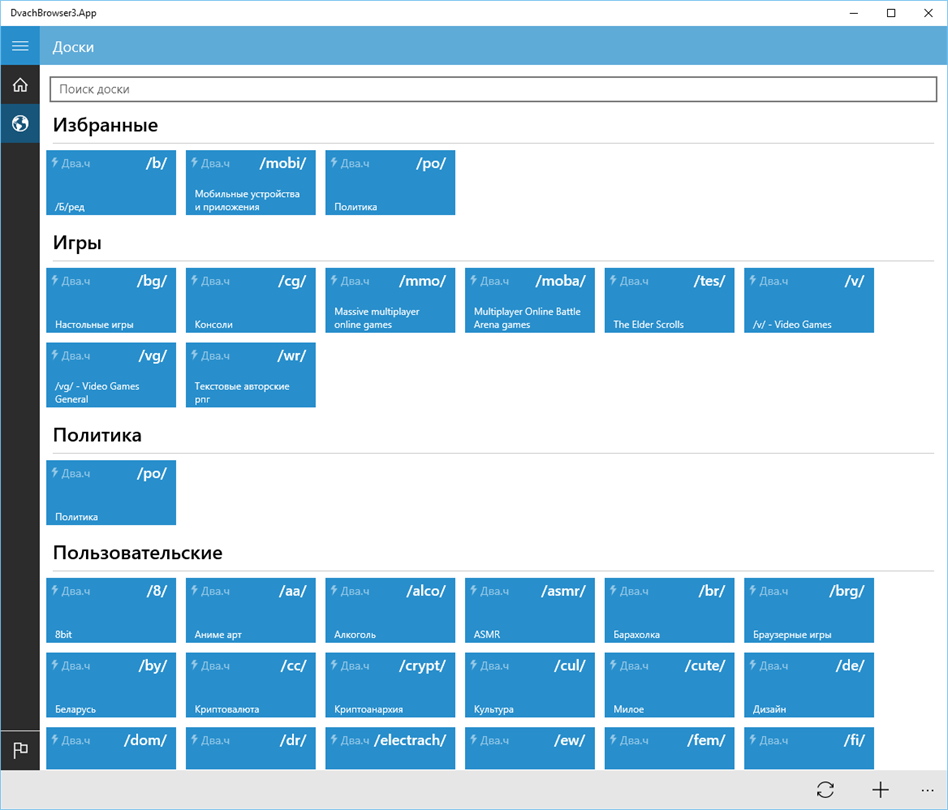The image size is (948, 810).
Task: Select the /asmr/ board tile
Action: pyautogui.click(x=530, y=611)
